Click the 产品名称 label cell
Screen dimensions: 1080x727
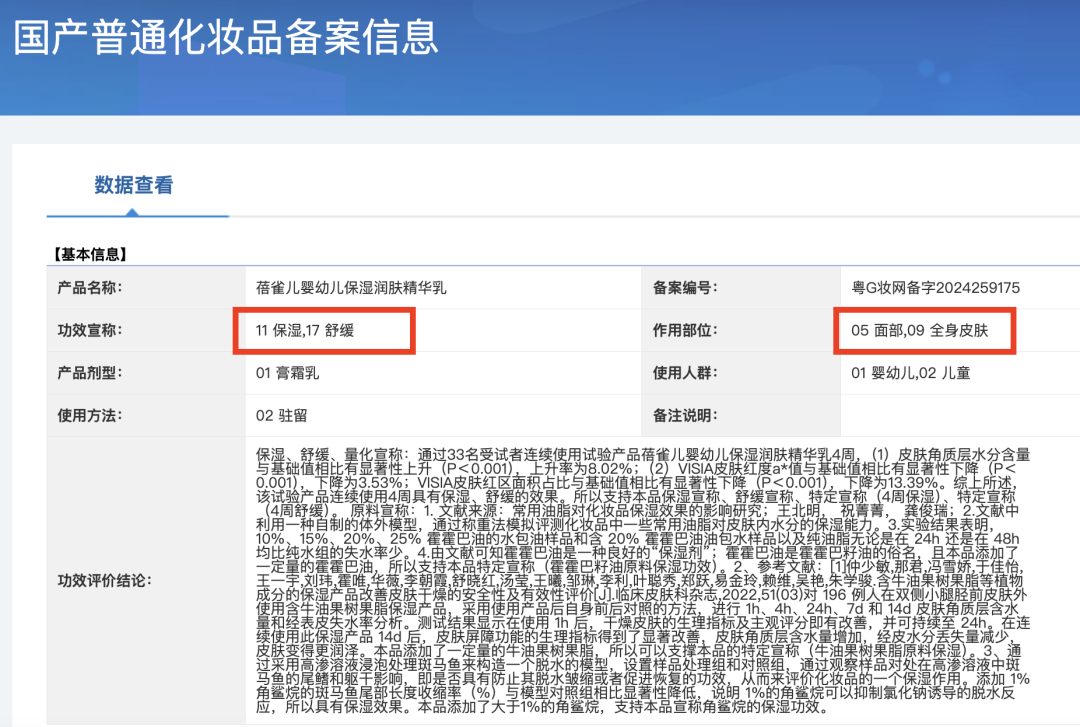pyautogui.click(x=146, y=287)
